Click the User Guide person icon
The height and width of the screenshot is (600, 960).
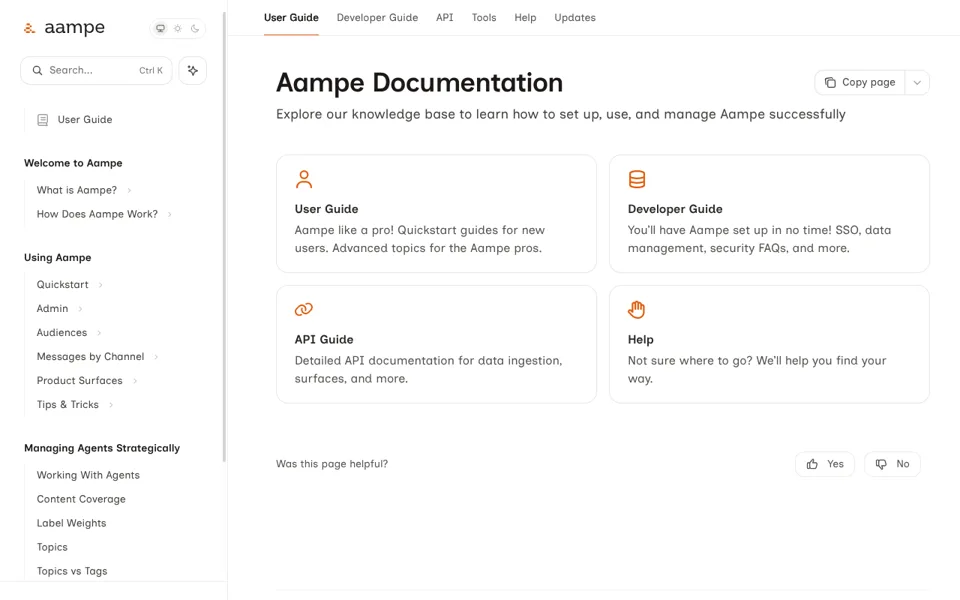[x=304, y=179]
